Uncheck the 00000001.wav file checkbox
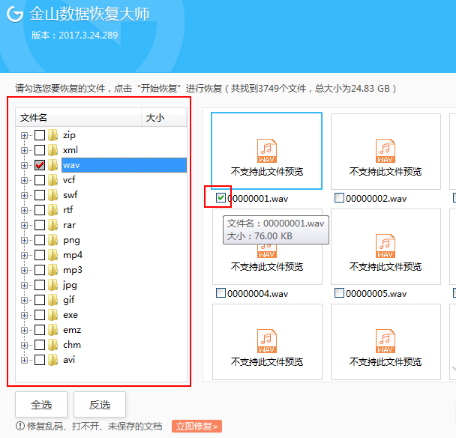The height and width of the screenshot is (438, 456). tap(221, 198)
